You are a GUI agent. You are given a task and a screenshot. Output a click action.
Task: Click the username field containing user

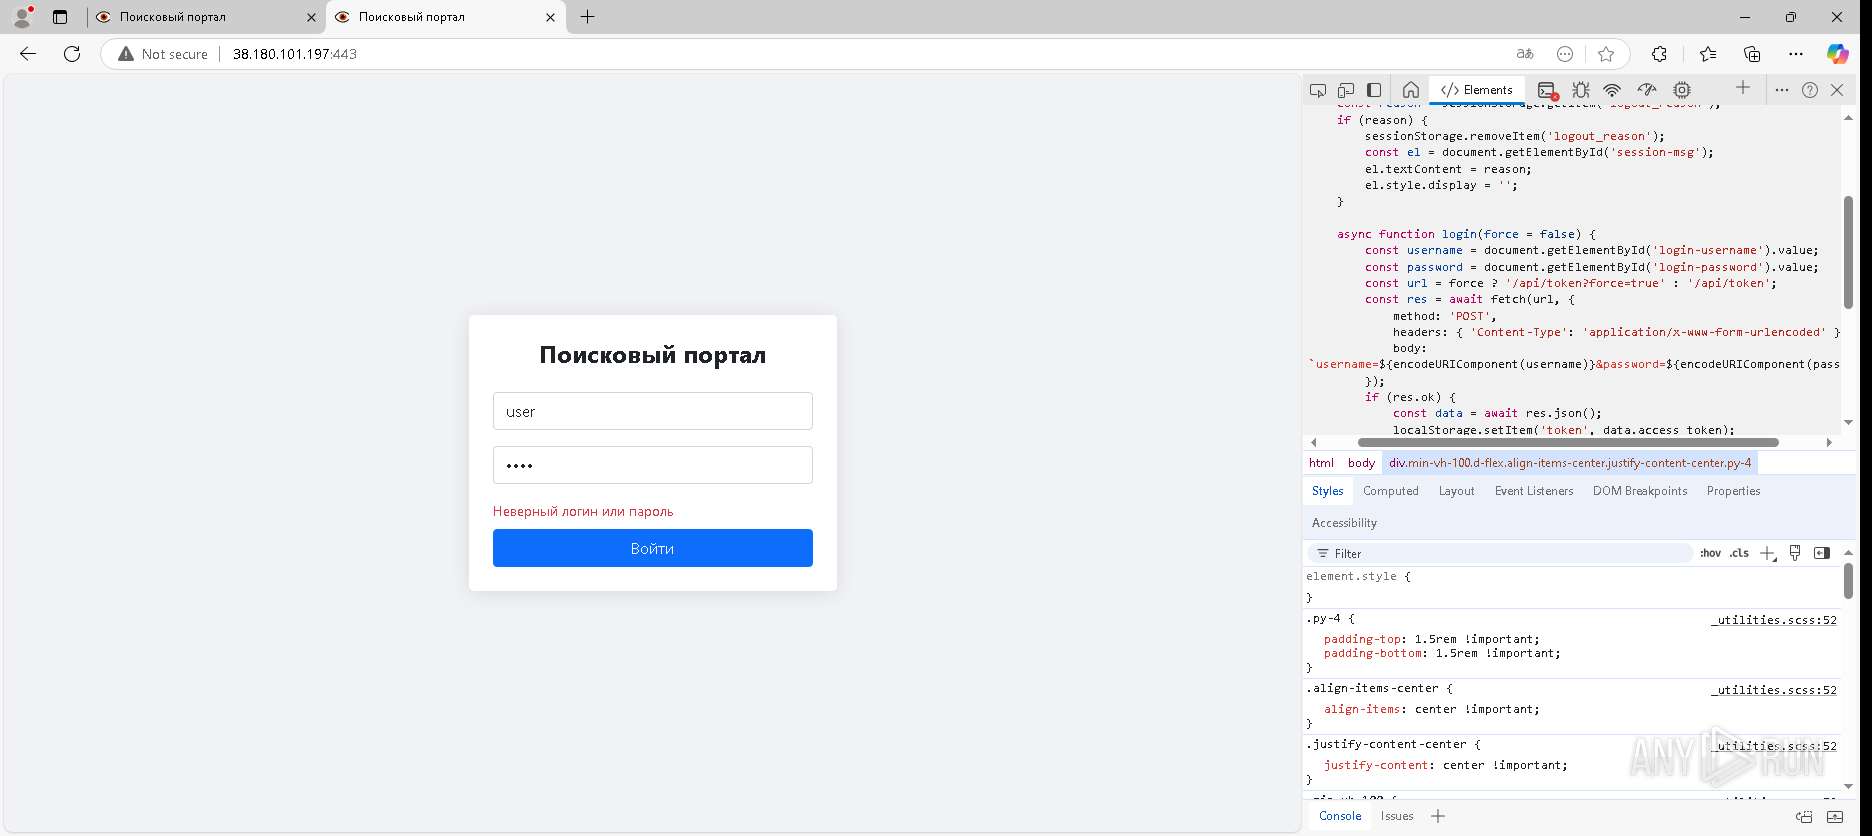(652, 411)
